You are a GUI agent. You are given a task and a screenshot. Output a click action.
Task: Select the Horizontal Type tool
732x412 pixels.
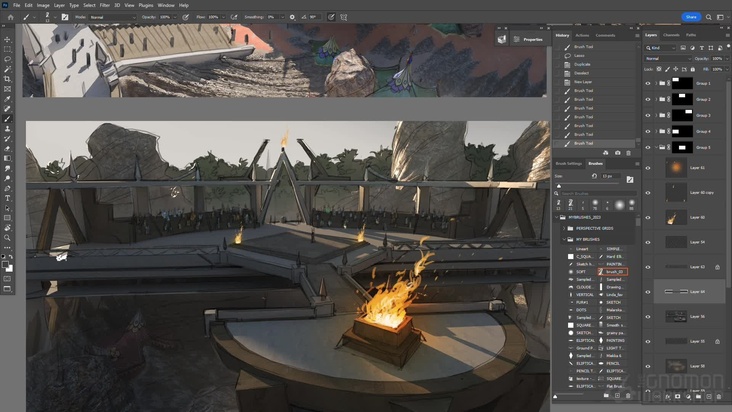point(7,198)
